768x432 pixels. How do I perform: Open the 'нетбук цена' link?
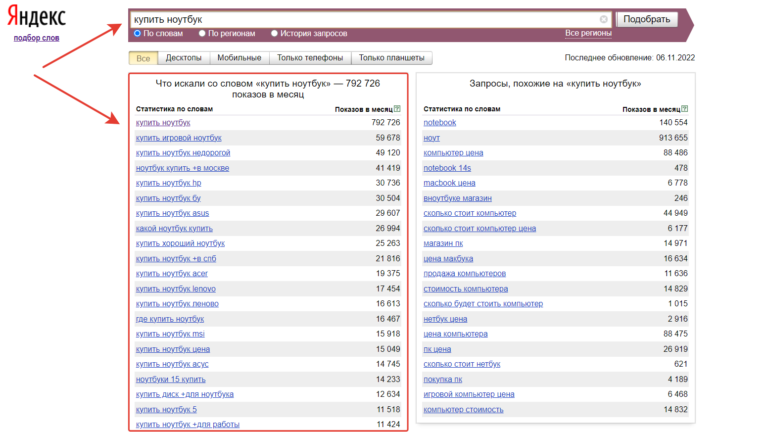point(445,319)
